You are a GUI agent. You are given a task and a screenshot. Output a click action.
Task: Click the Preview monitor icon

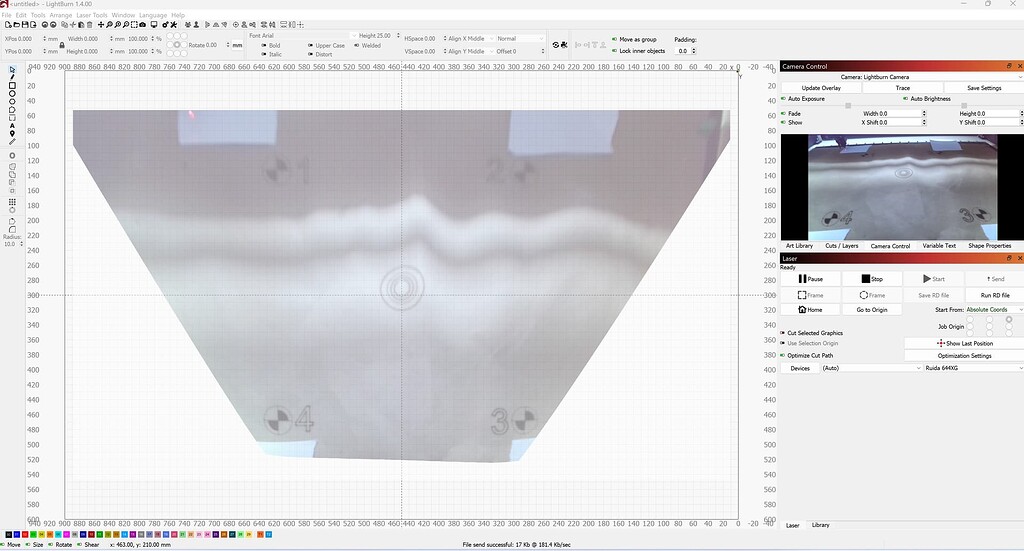pyautogui.click(x=154, y=25)
